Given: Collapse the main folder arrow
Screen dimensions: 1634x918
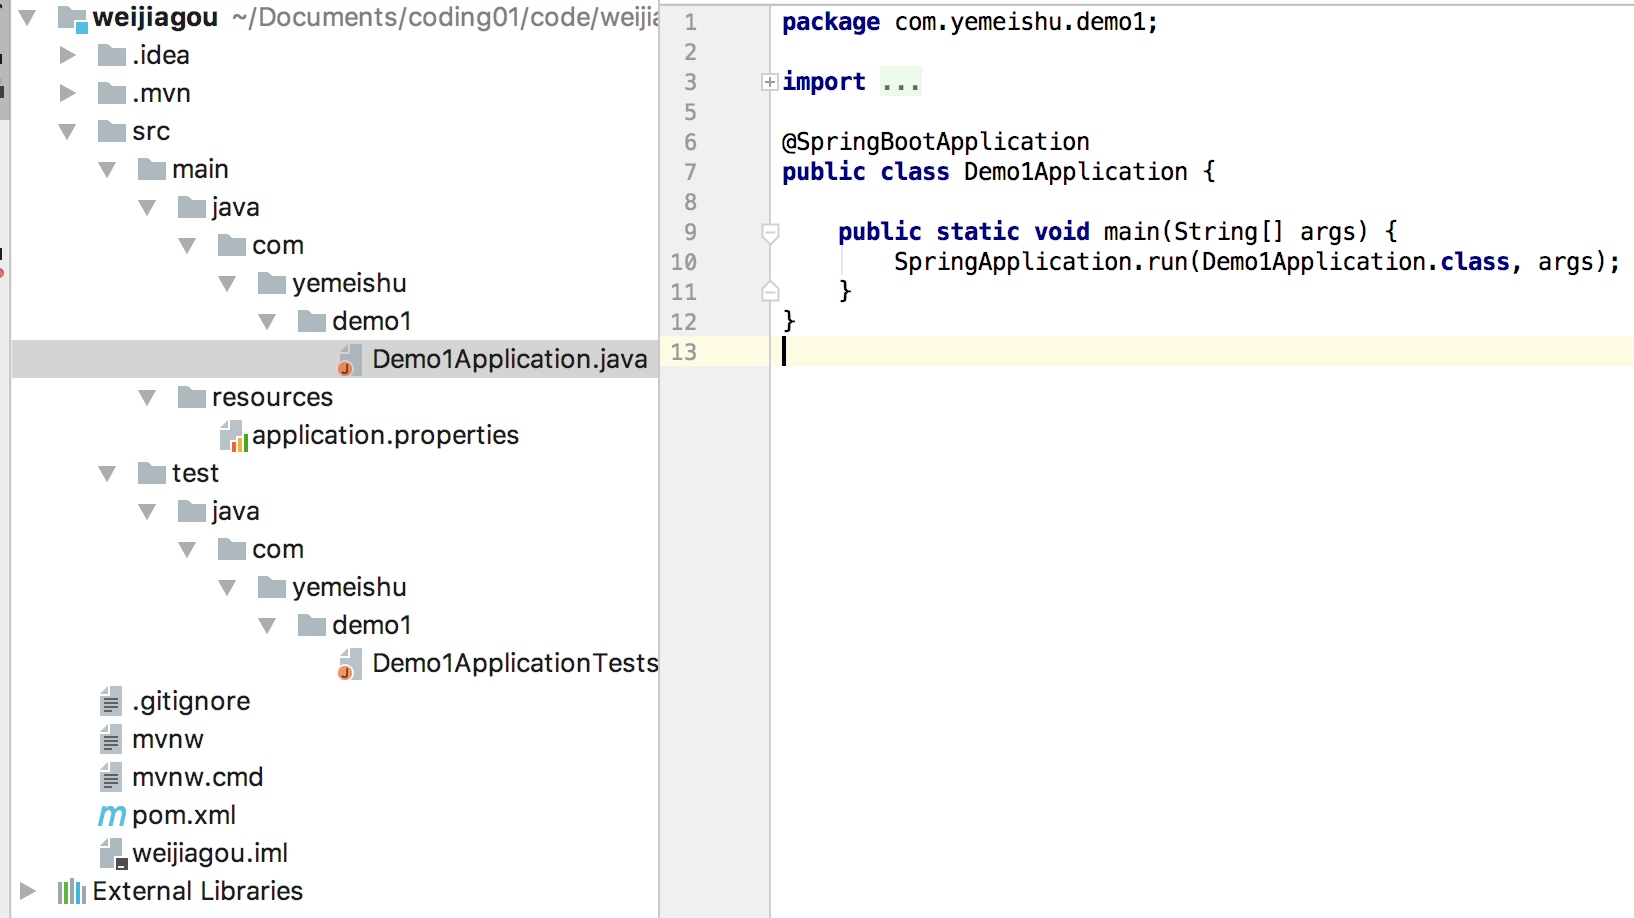Looking at the screenshot, I should point(108,169).
